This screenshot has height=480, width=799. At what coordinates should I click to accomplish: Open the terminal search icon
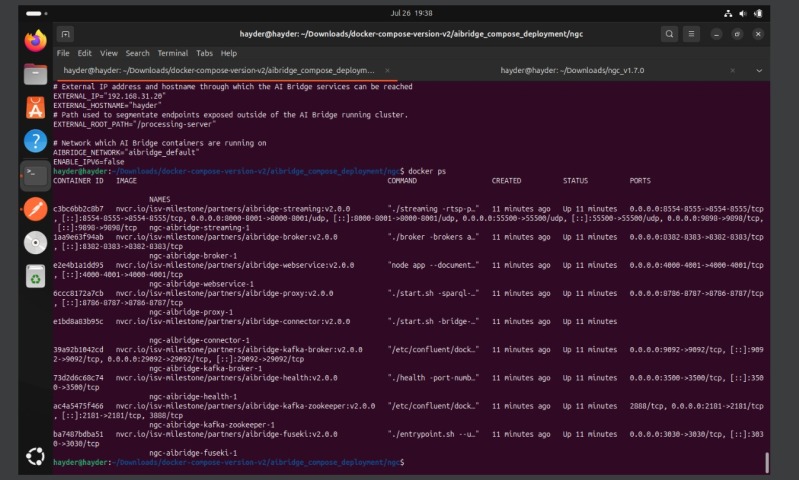(x=669, y=34)
